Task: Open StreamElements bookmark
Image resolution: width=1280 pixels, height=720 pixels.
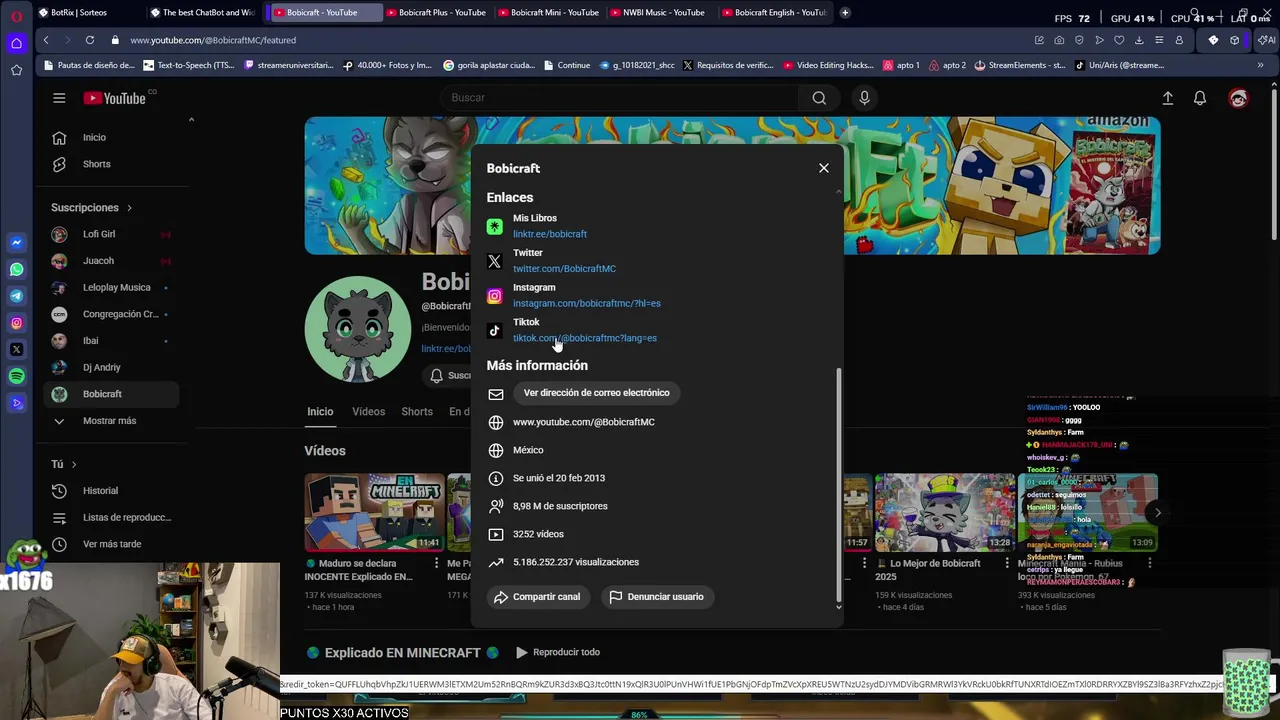Action: coord(1020,65)
